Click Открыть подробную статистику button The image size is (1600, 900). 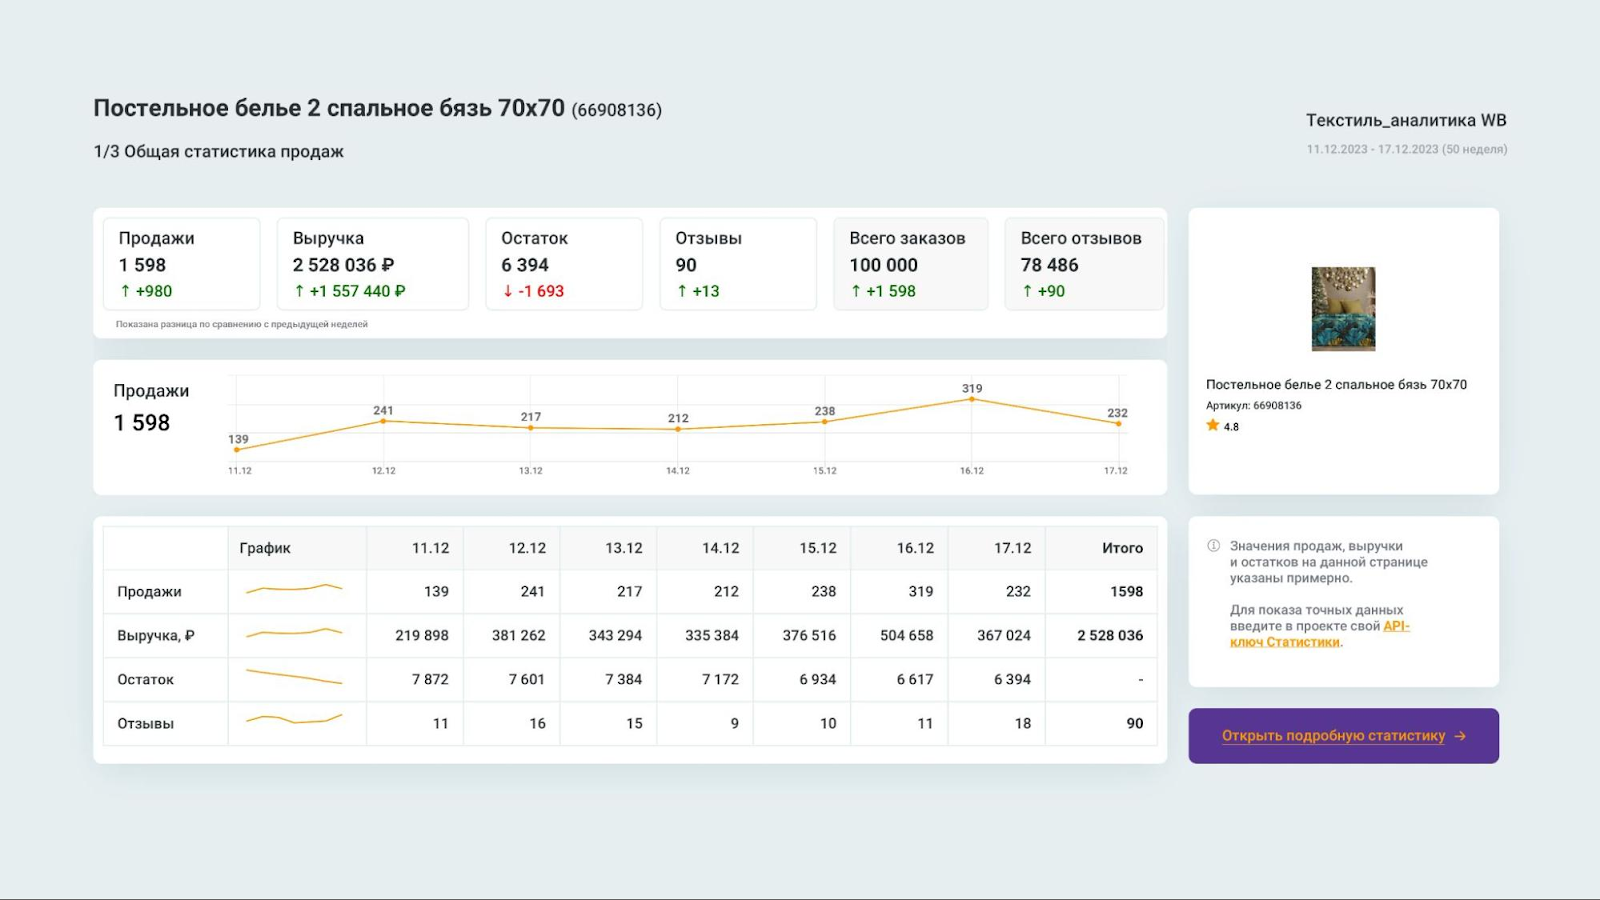point(1332,736)
